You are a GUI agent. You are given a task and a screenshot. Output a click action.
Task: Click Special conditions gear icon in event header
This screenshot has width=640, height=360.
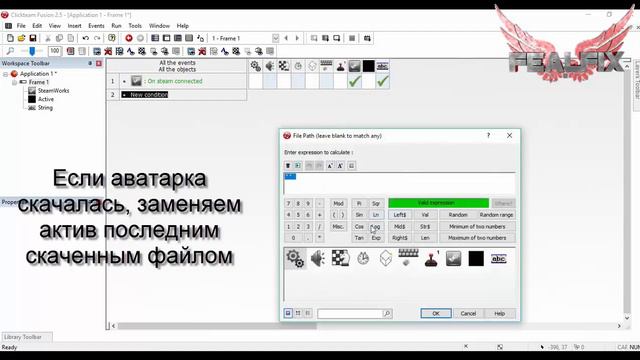256,66
